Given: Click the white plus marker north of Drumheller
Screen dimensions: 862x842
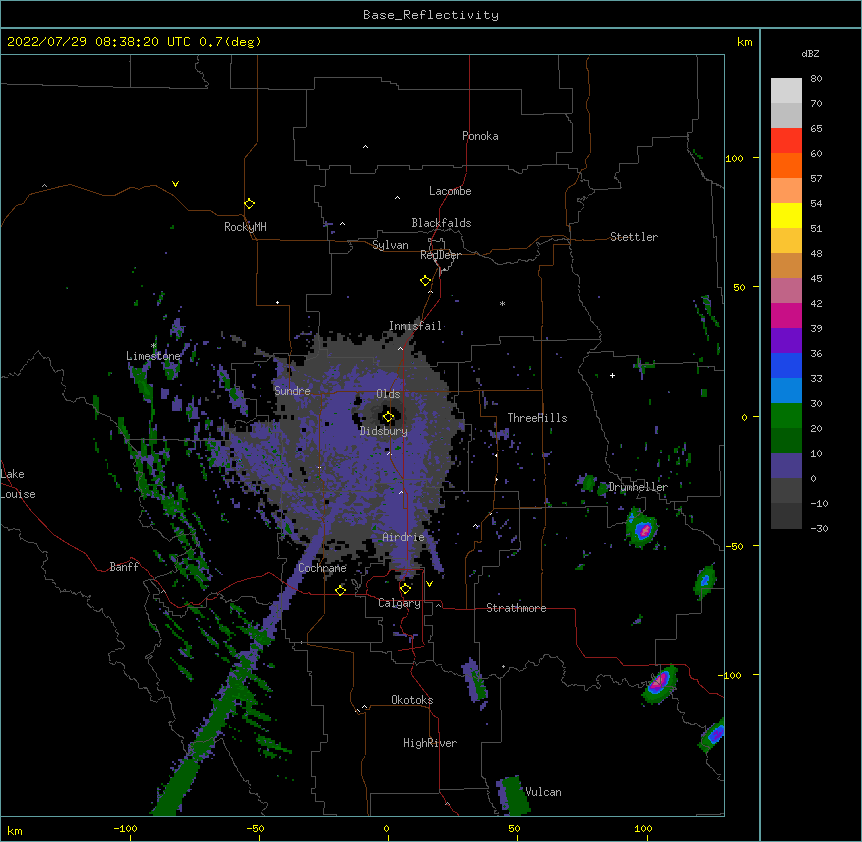Looking at the screenshot, I should click(x=612, y=375).
